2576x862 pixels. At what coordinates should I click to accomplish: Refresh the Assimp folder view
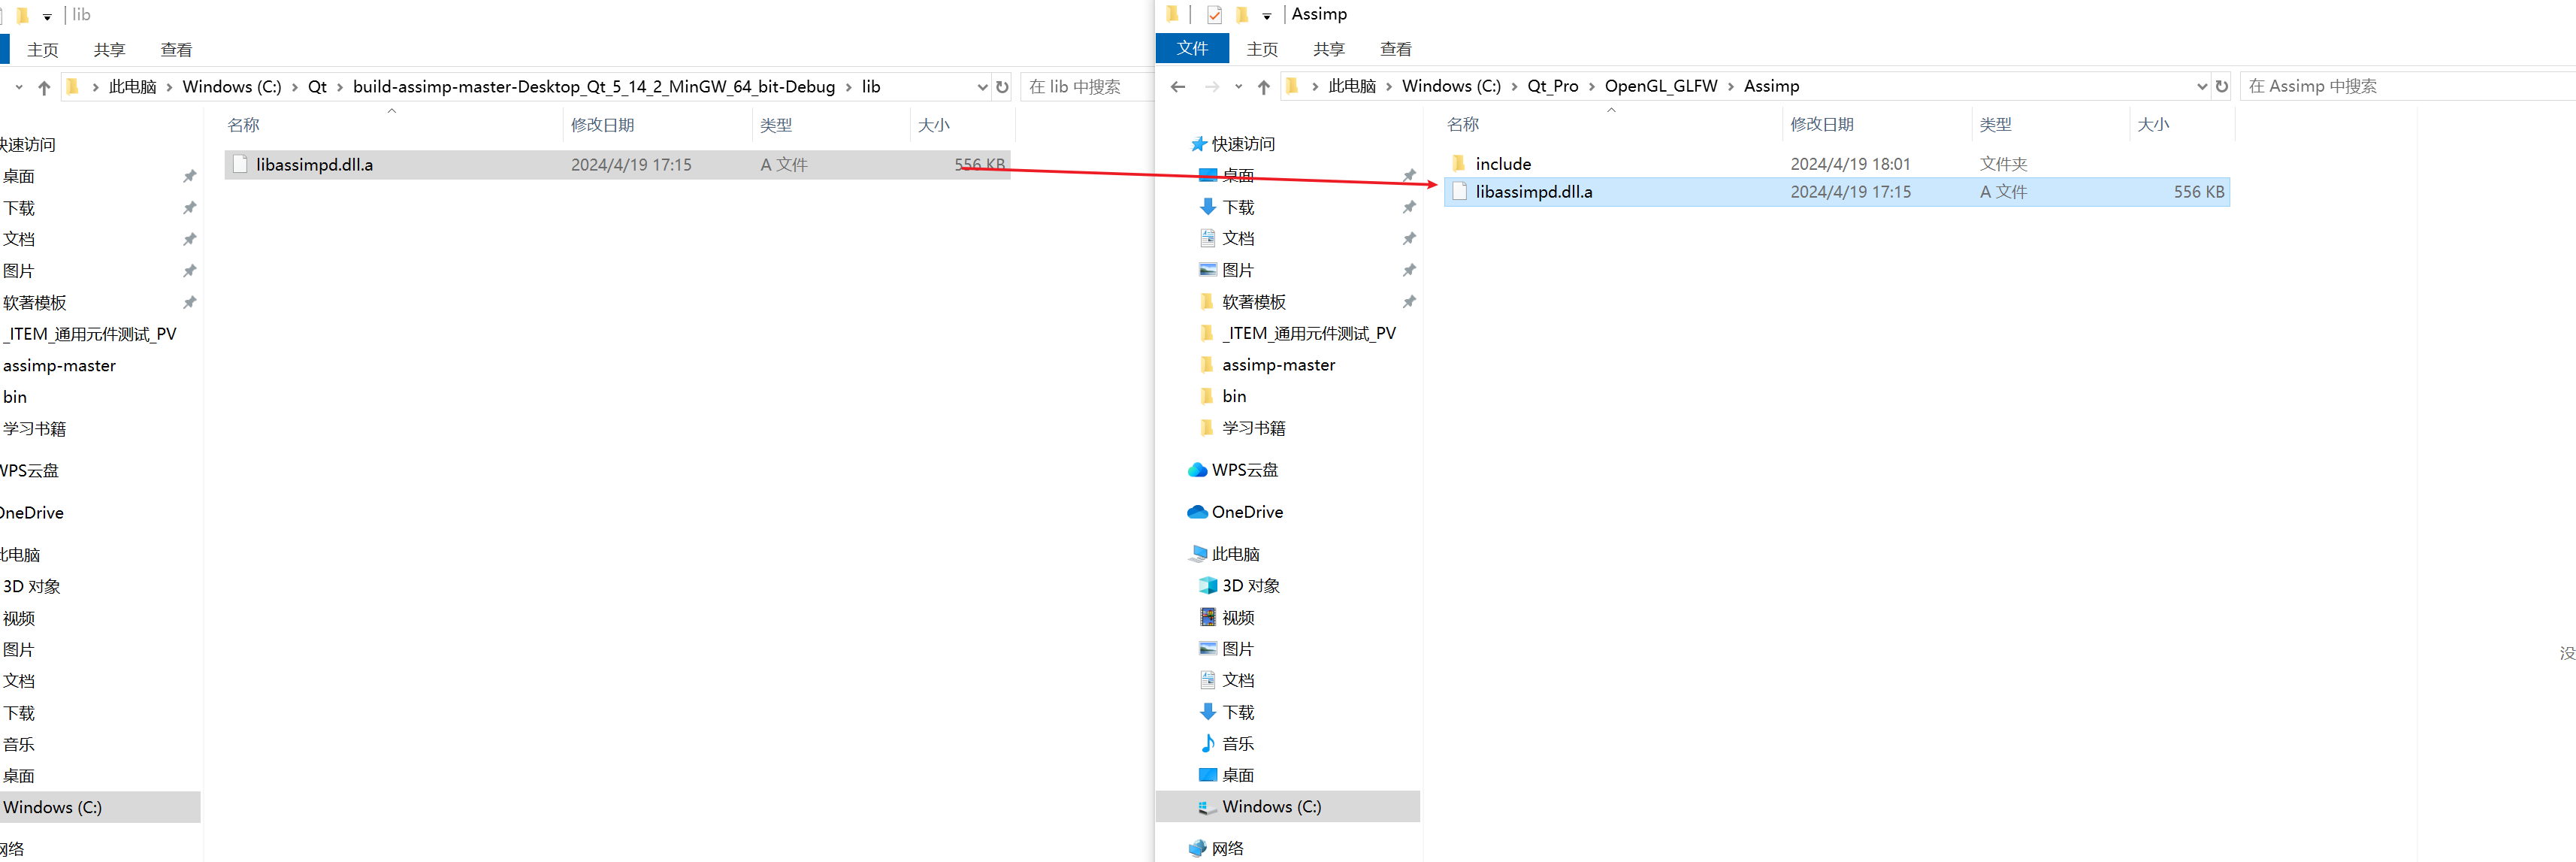(2222, 87)
